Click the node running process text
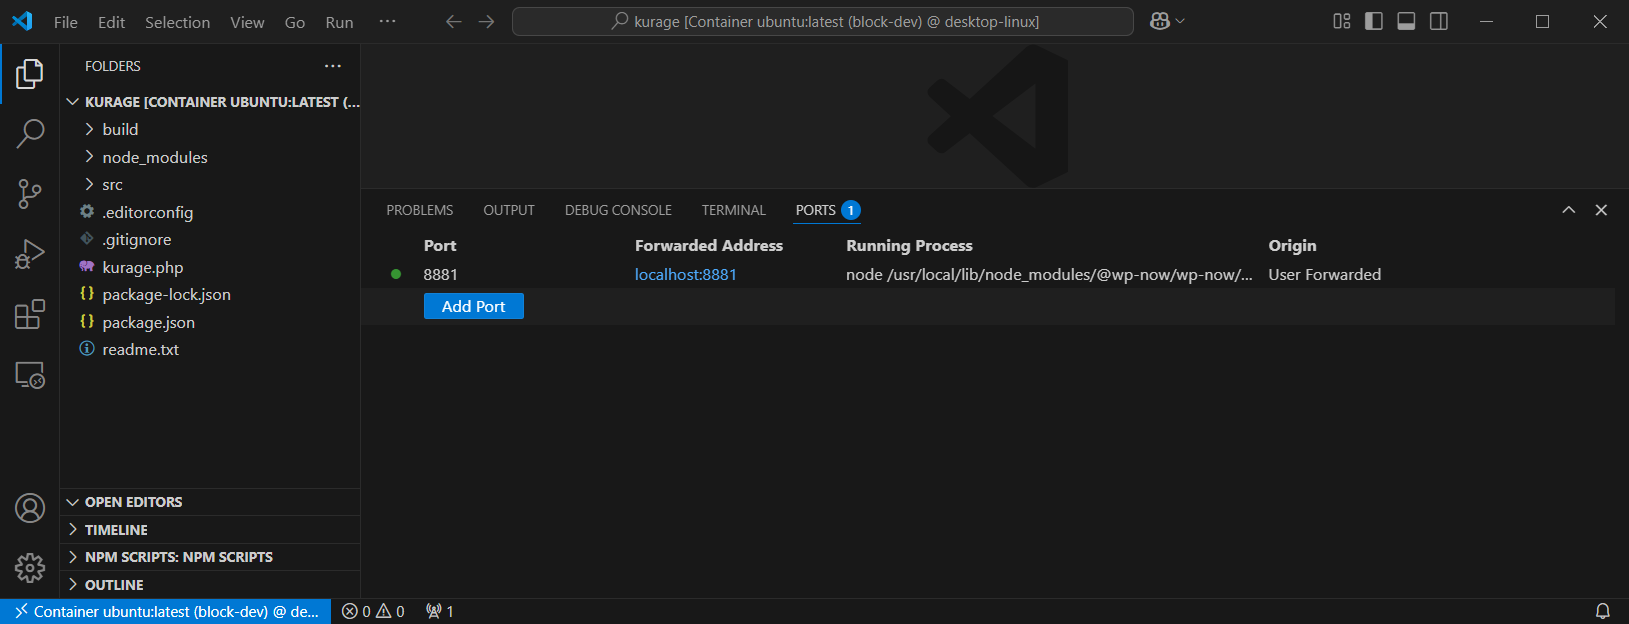Image resolution: width=1629 pixels, height=624 pixels. [x=1049, y=274]
